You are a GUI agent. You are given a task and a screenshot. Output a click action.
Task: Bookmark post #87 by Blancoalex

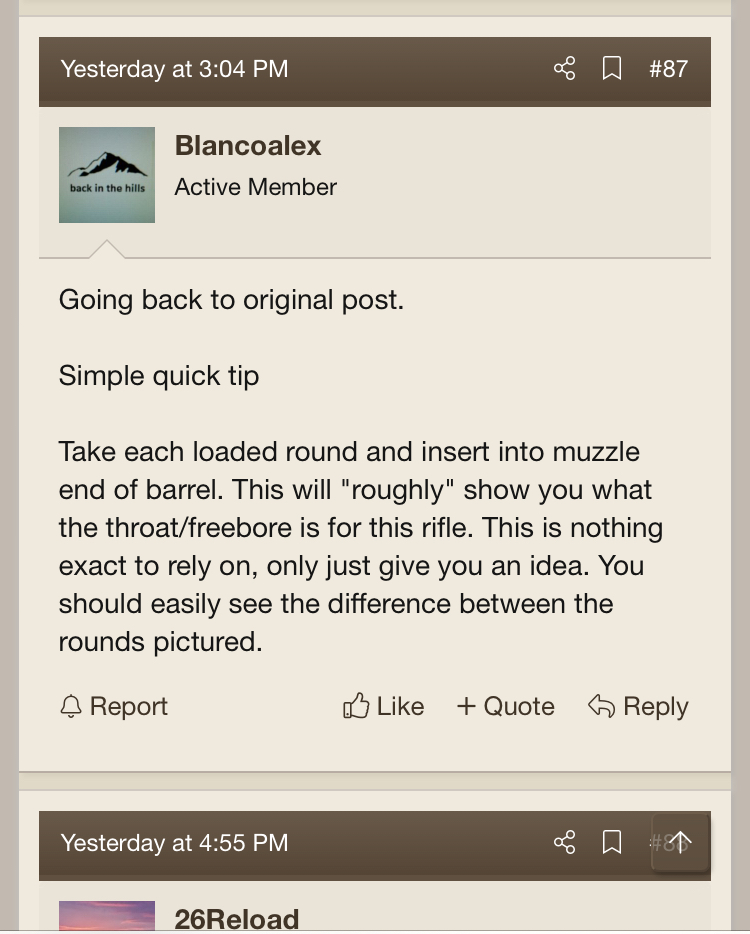coord(612,69)
